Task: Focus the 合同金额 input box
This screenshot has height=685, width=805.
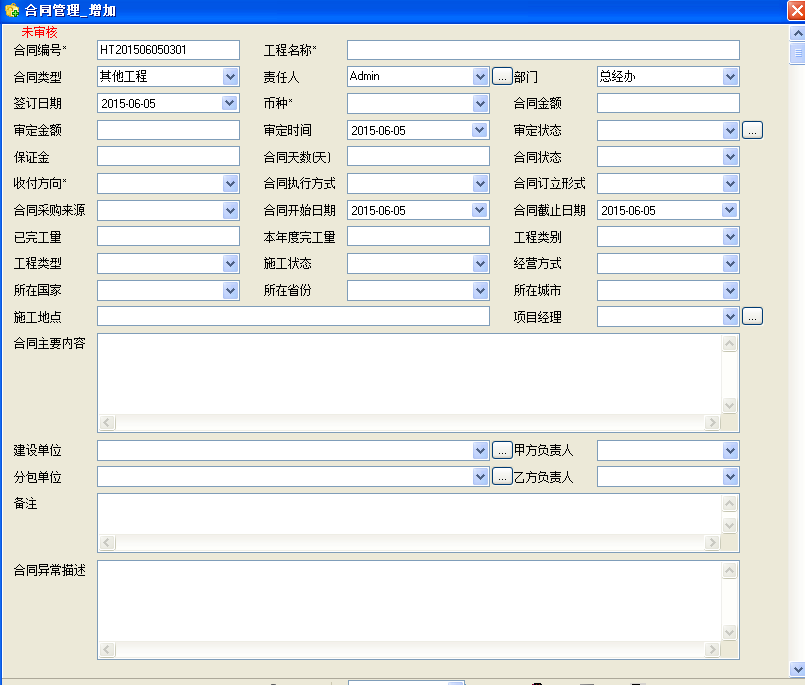Action: [x=667, y=103]
